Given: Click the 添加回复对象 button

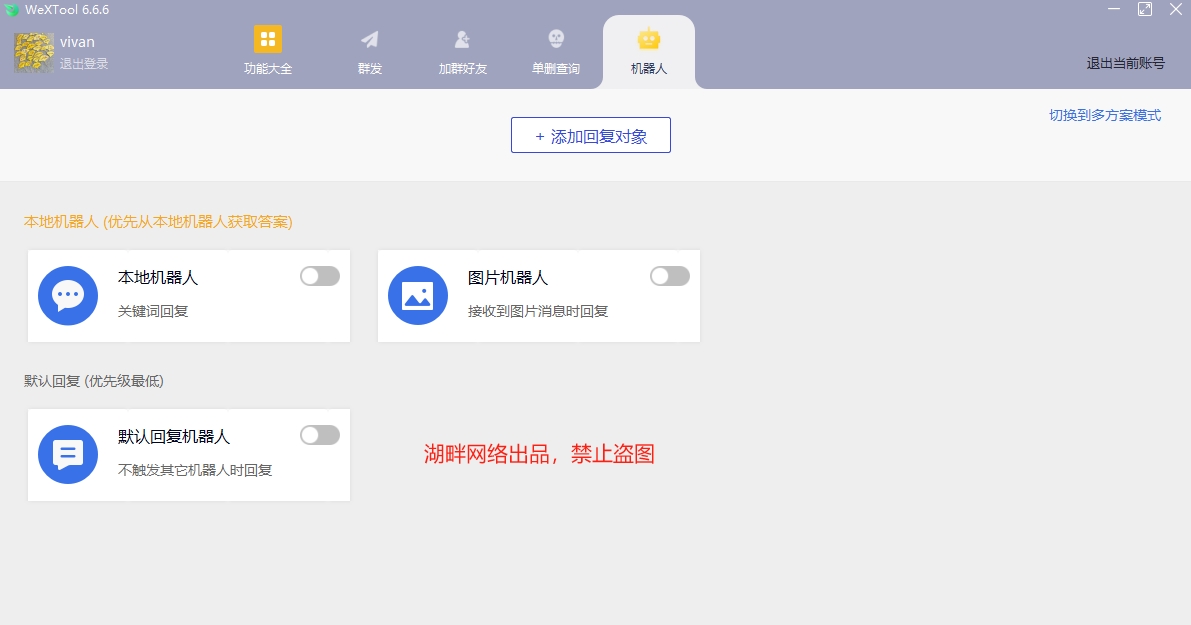Looking at the screenshot, I should 590,135.
